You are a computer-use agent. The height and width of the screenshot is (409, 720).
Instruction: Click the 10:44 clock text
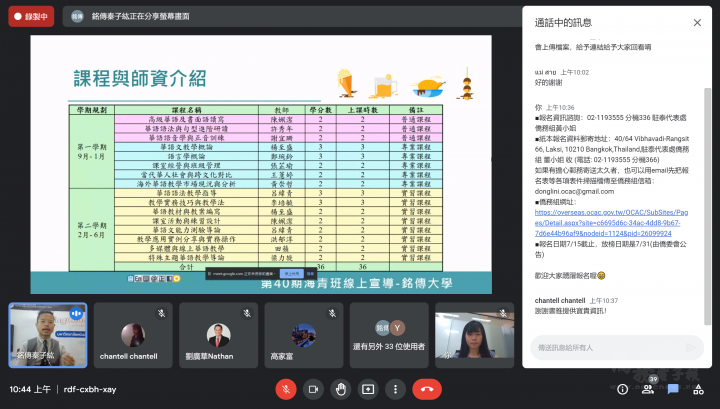tap(30, 389)
